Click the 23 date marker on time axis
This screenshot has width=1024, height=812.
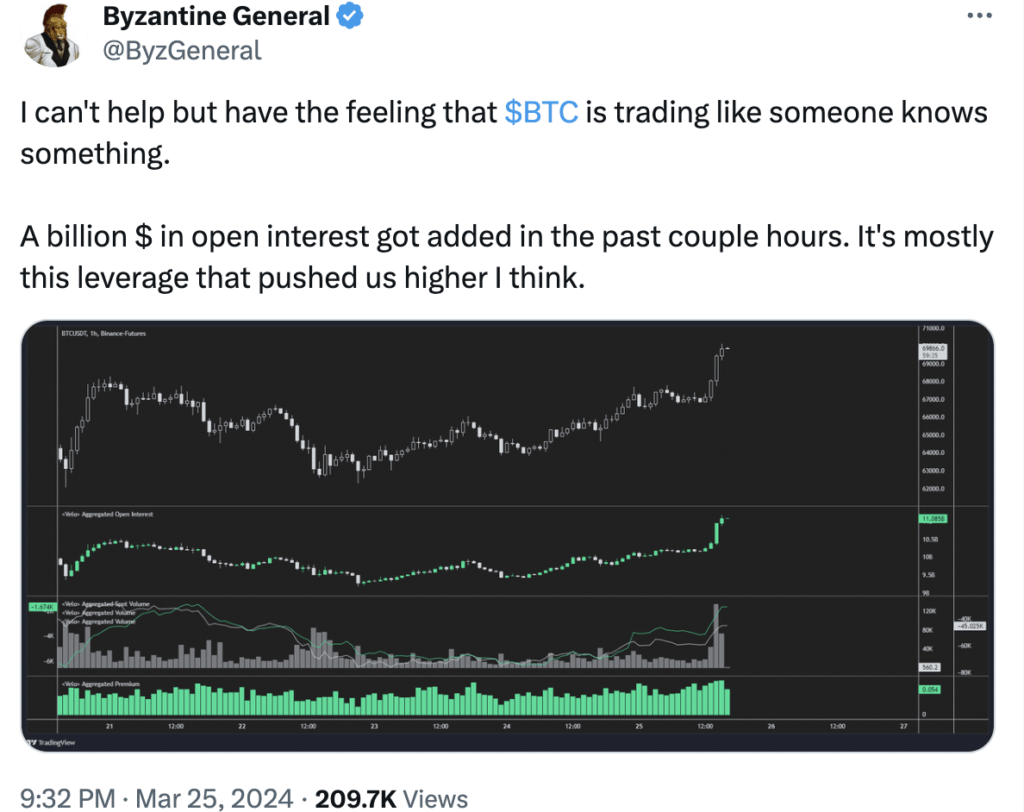coord(373,727)
